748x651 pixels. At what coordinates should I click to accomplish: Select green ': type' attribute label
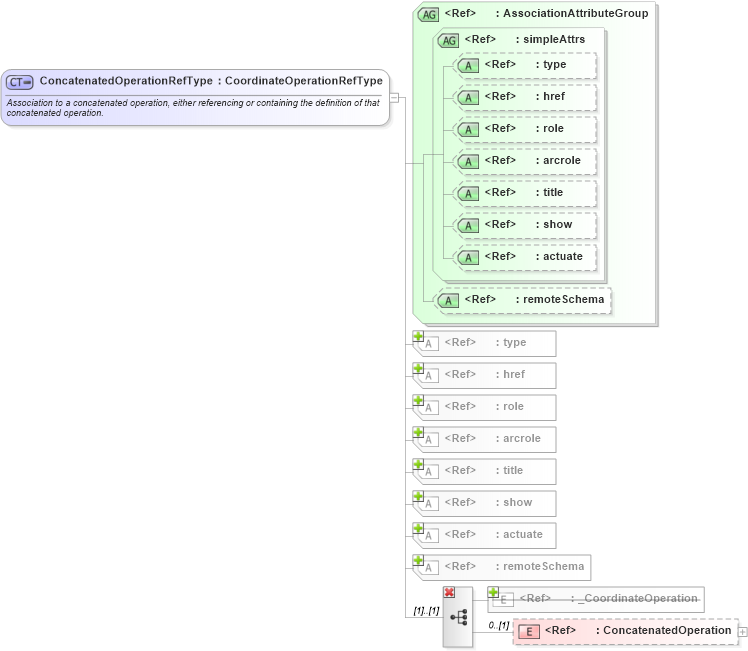click(551, 64)
